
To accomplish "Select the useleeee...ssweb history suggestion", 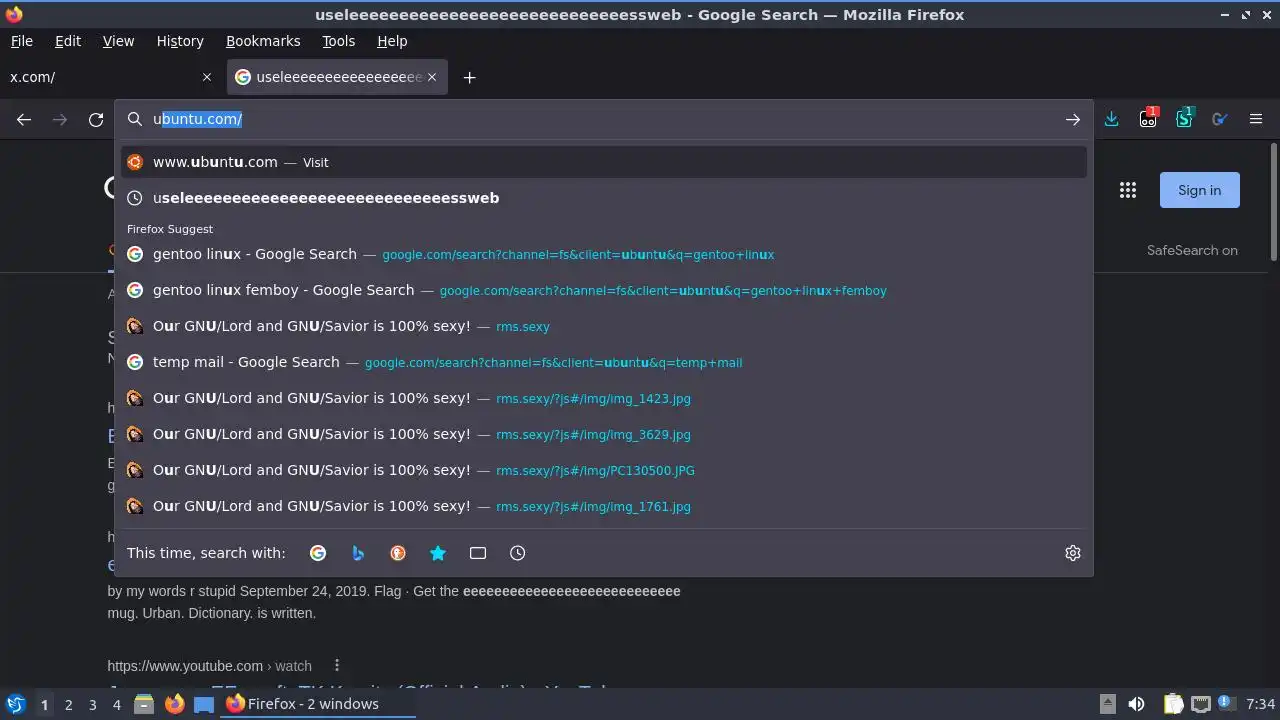I will click(604, 198).
